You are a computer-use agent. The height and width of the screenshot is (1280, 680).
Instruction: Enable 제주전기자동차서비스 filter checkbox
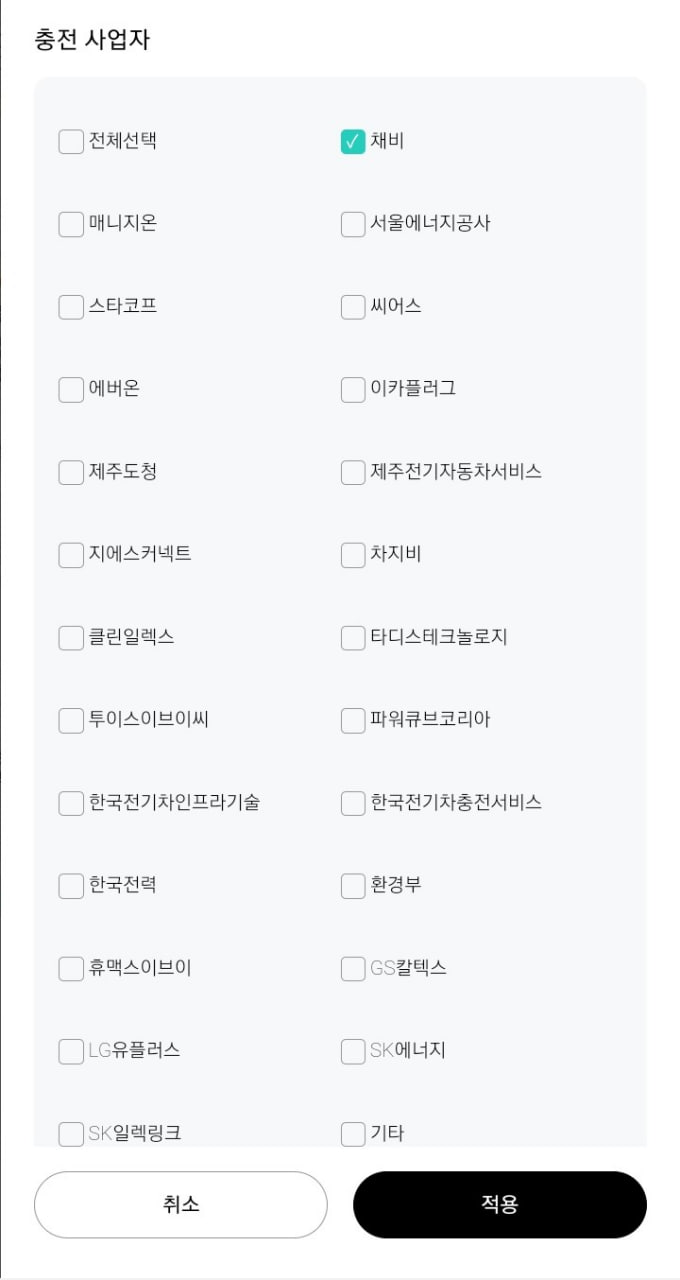pyautogui.click(x=353, y=472)
